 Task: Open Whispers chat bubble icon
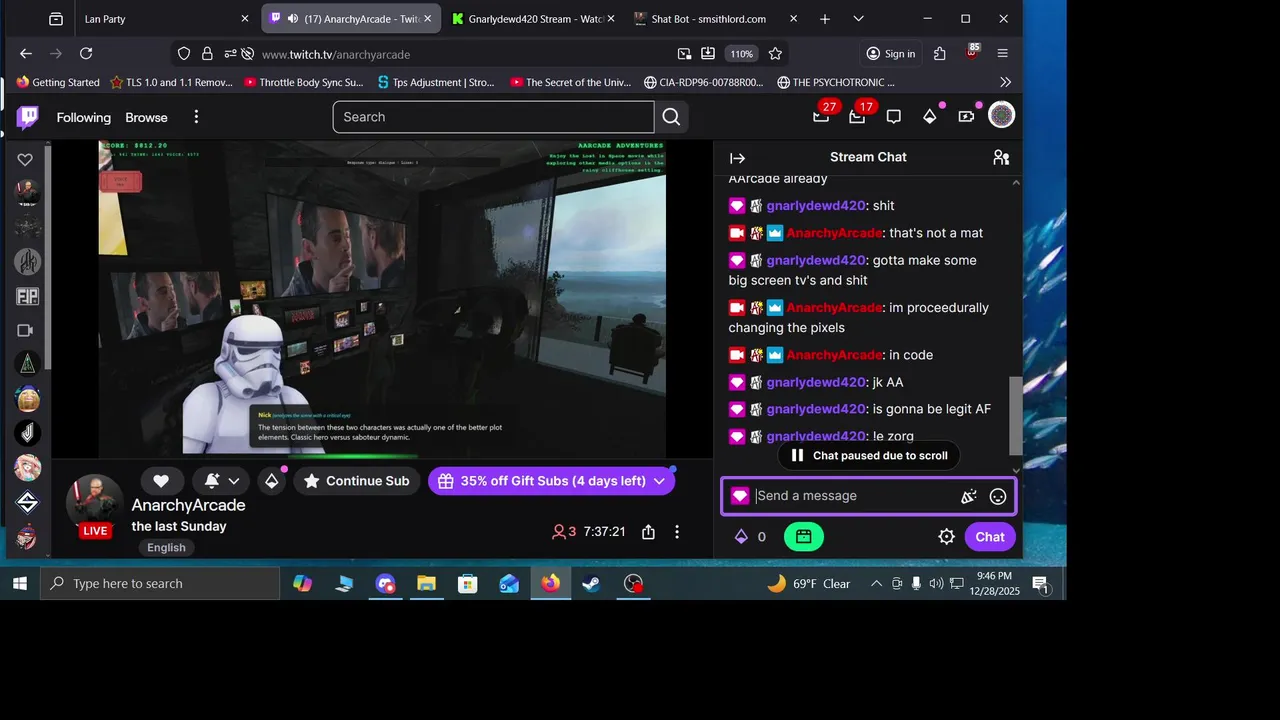click(894, 117)
